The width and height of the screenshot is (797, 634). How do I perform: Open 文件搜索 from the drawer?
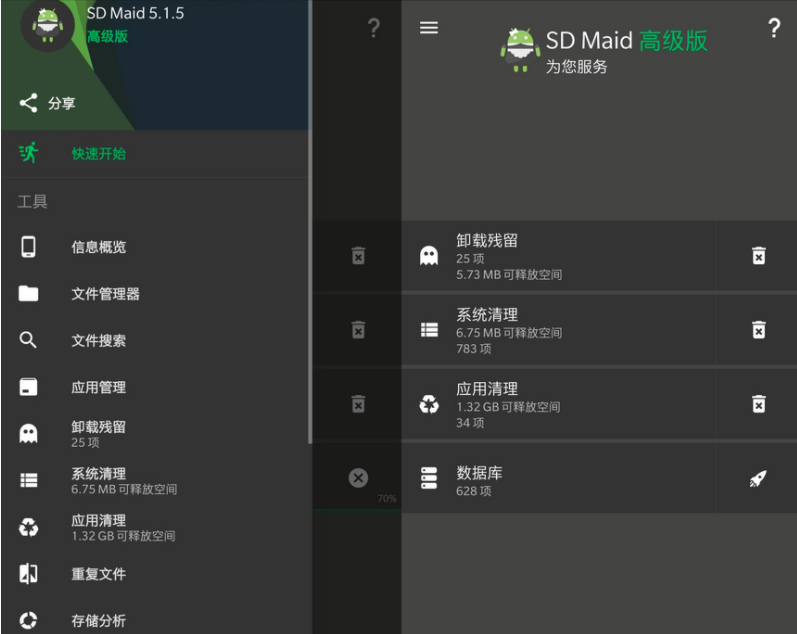[x=155, y=341]
